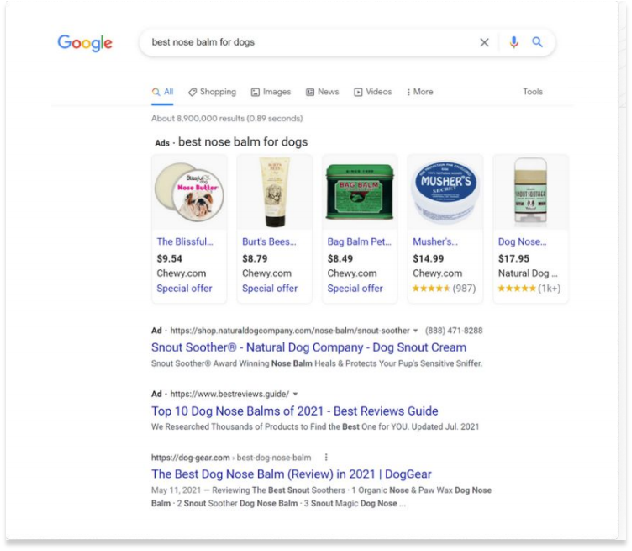Start voice search with microphone
This screenshot has height=551, width=632.
[514, 43]
